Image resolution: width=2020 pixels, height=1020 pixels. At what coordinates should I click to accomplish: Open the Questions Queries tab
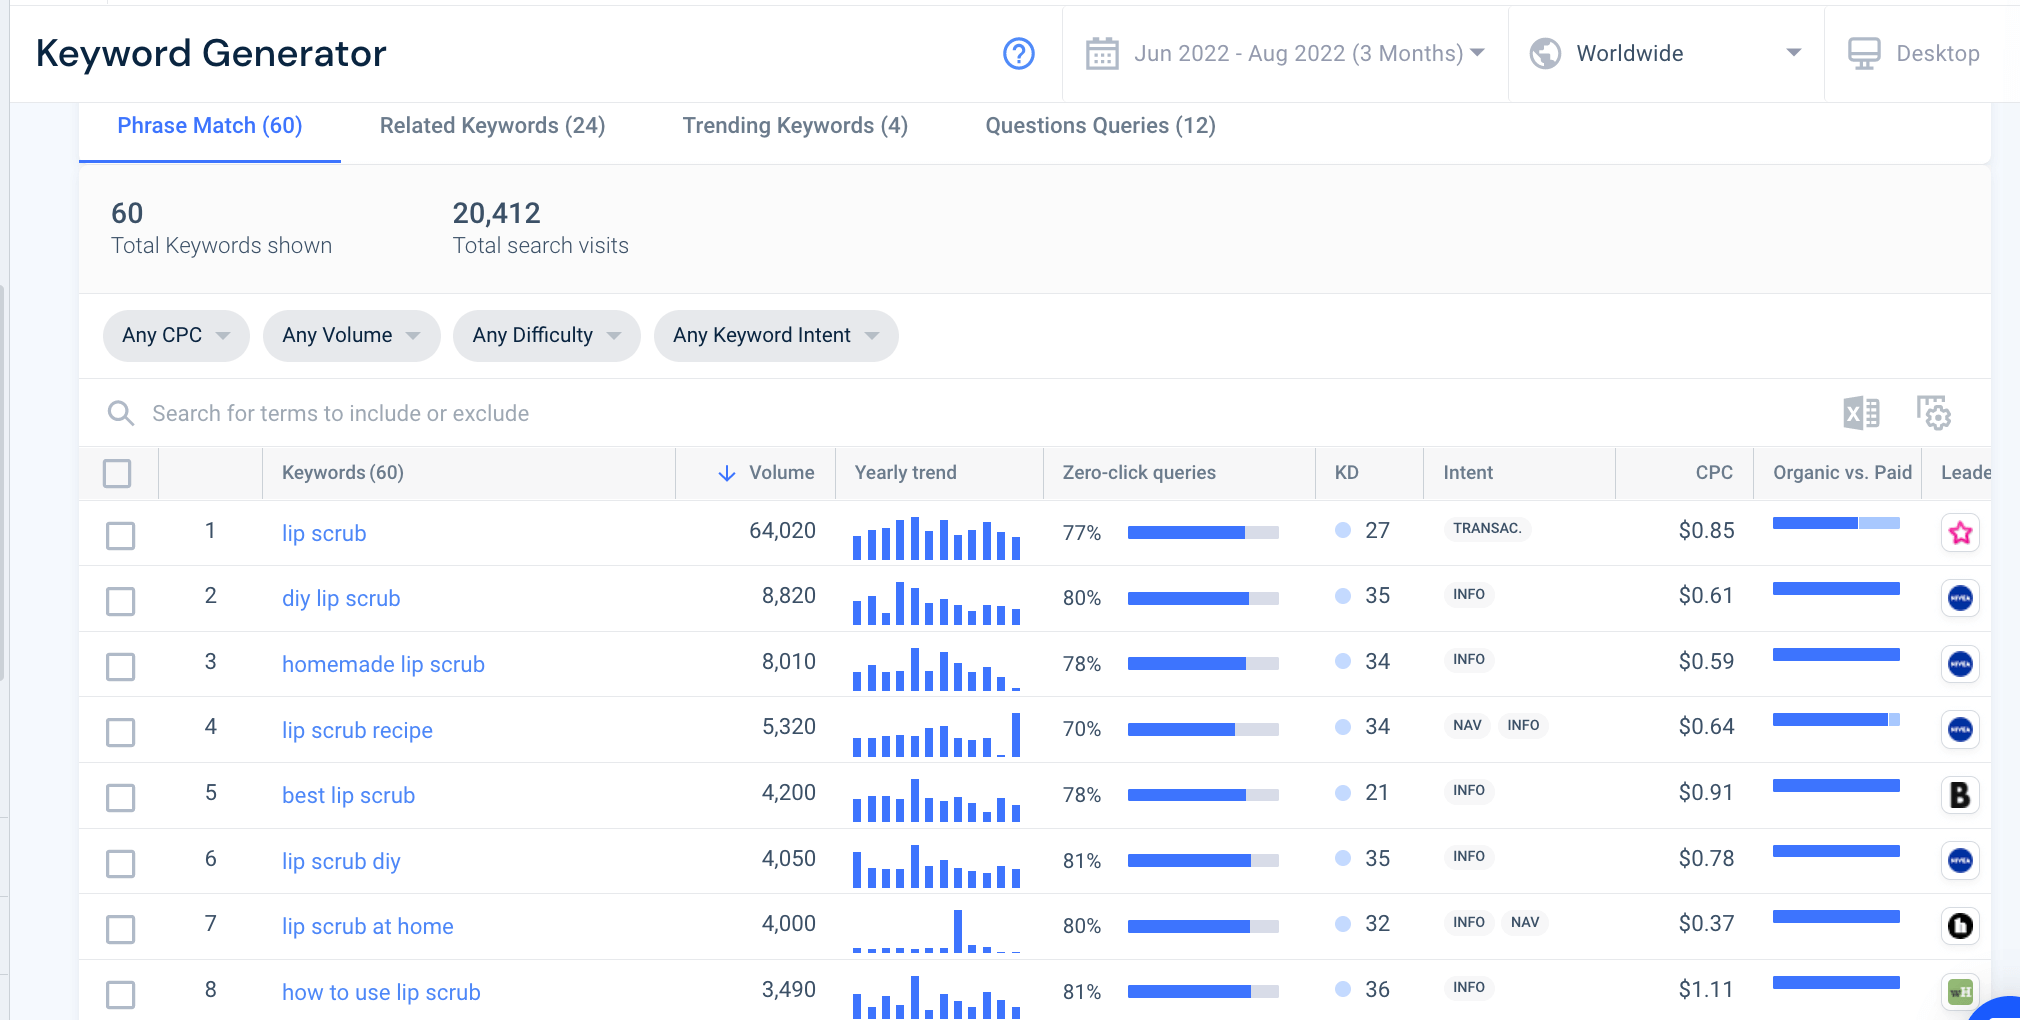(x=1100, y=125)
